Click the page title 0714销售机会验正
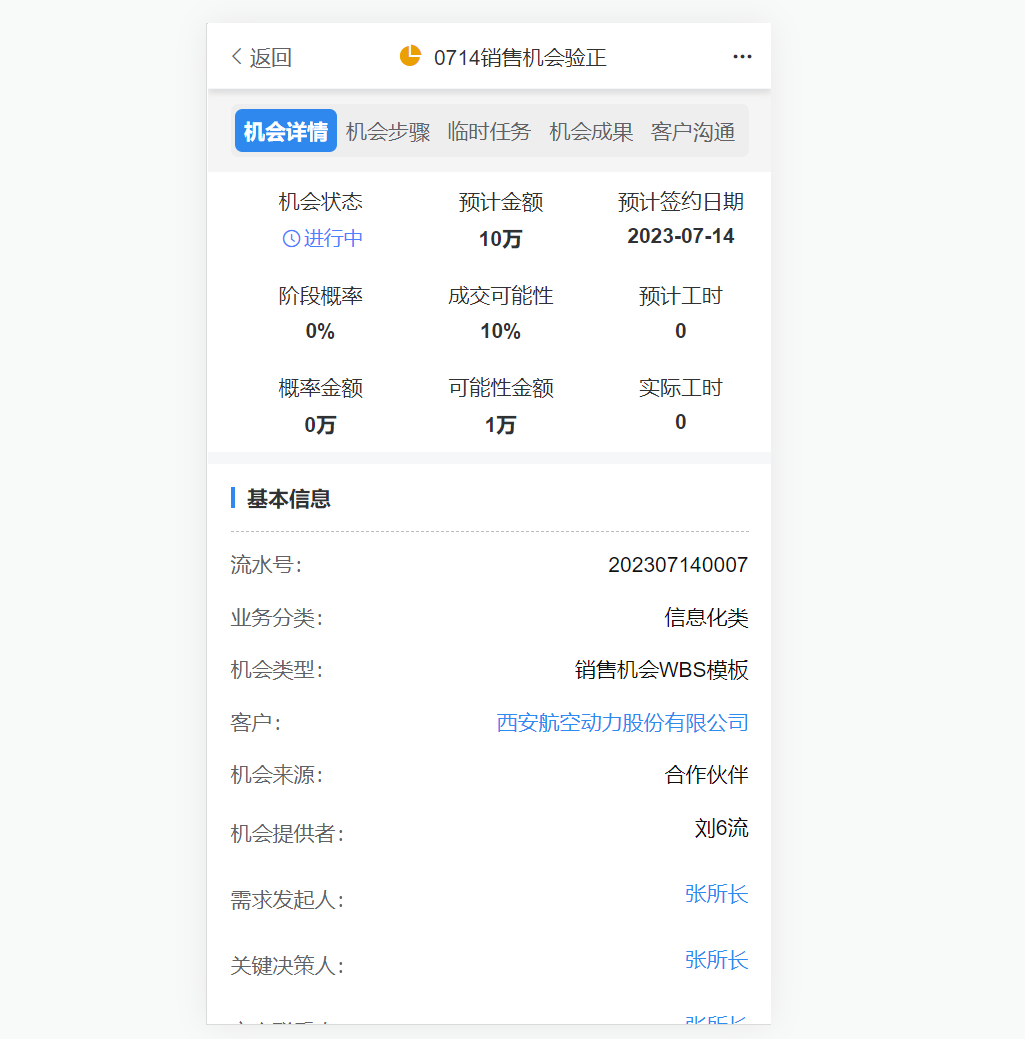This screenshot has height=1039, width=1025. [x=520, y=57]
